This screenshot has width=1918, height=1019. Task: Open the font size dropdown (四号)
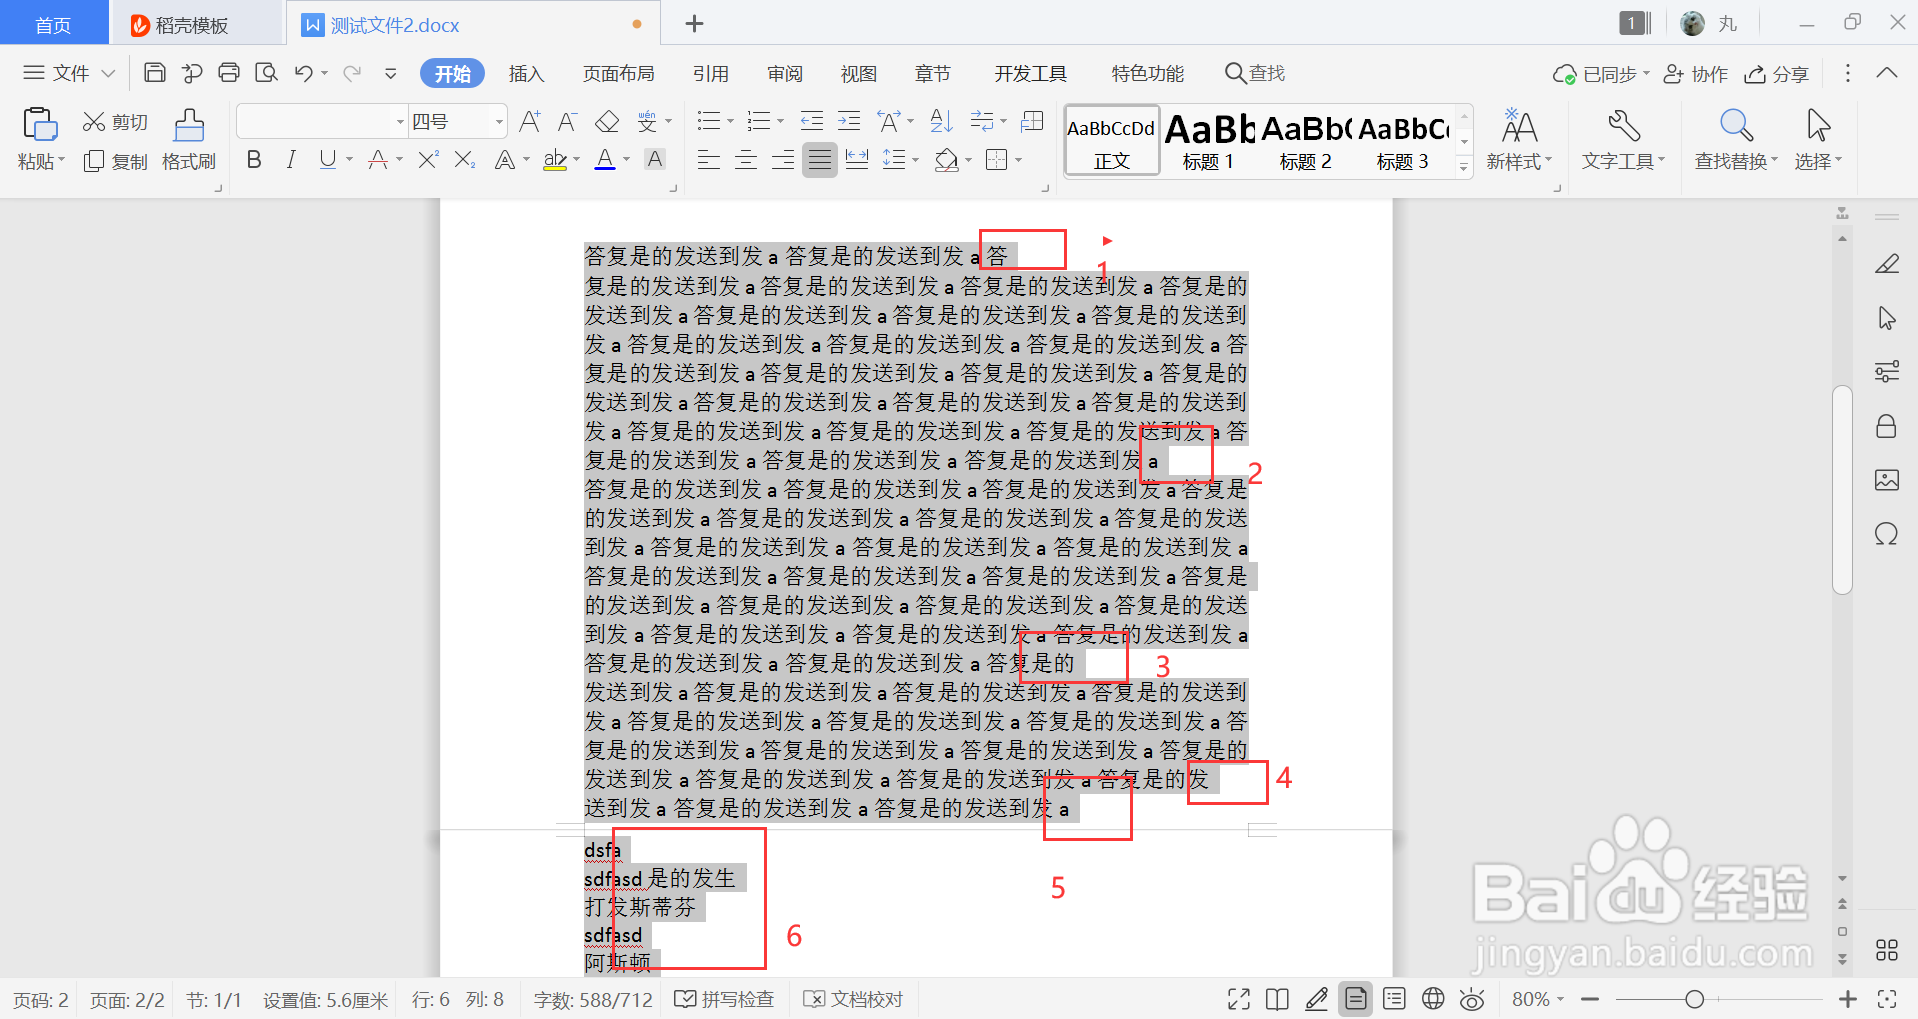[499, 122]
